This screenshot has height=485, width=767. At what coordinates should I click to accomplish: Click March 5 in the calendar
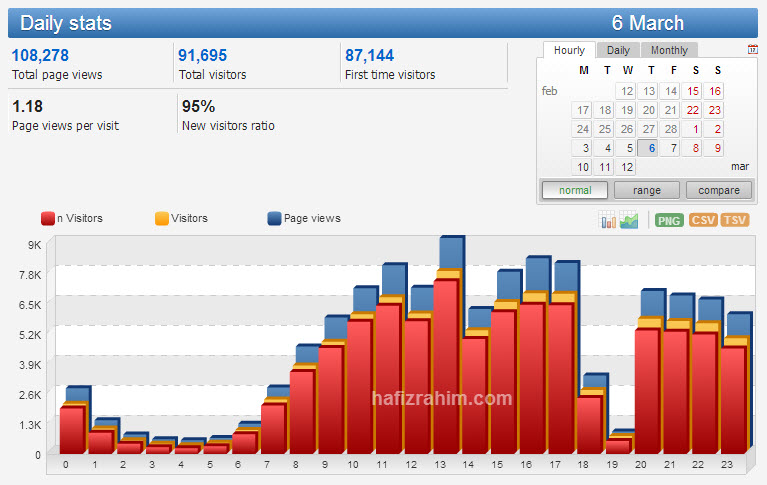pyautogui.click(x=625, y=148)
